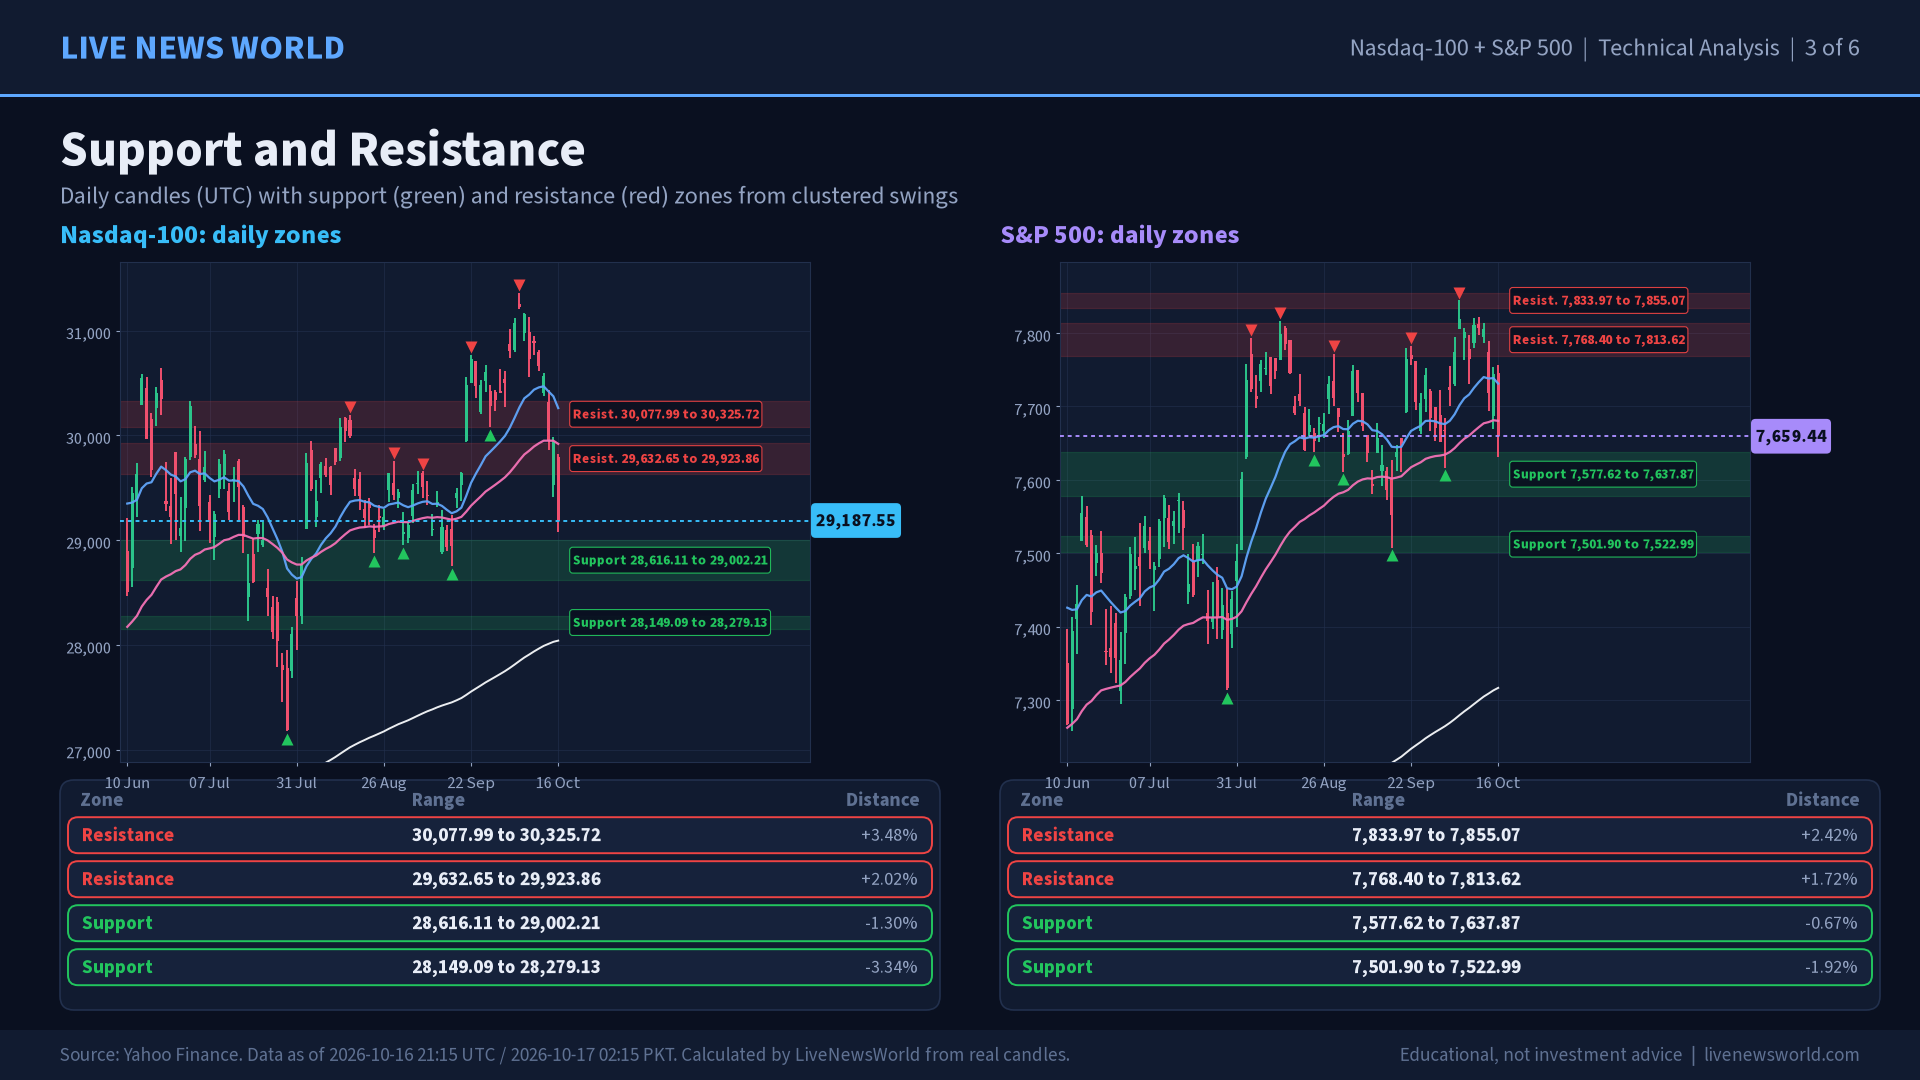The image size is (1920, 1080).
Task: Click the Support and Resistance heading
Action: tap(323, 150)
